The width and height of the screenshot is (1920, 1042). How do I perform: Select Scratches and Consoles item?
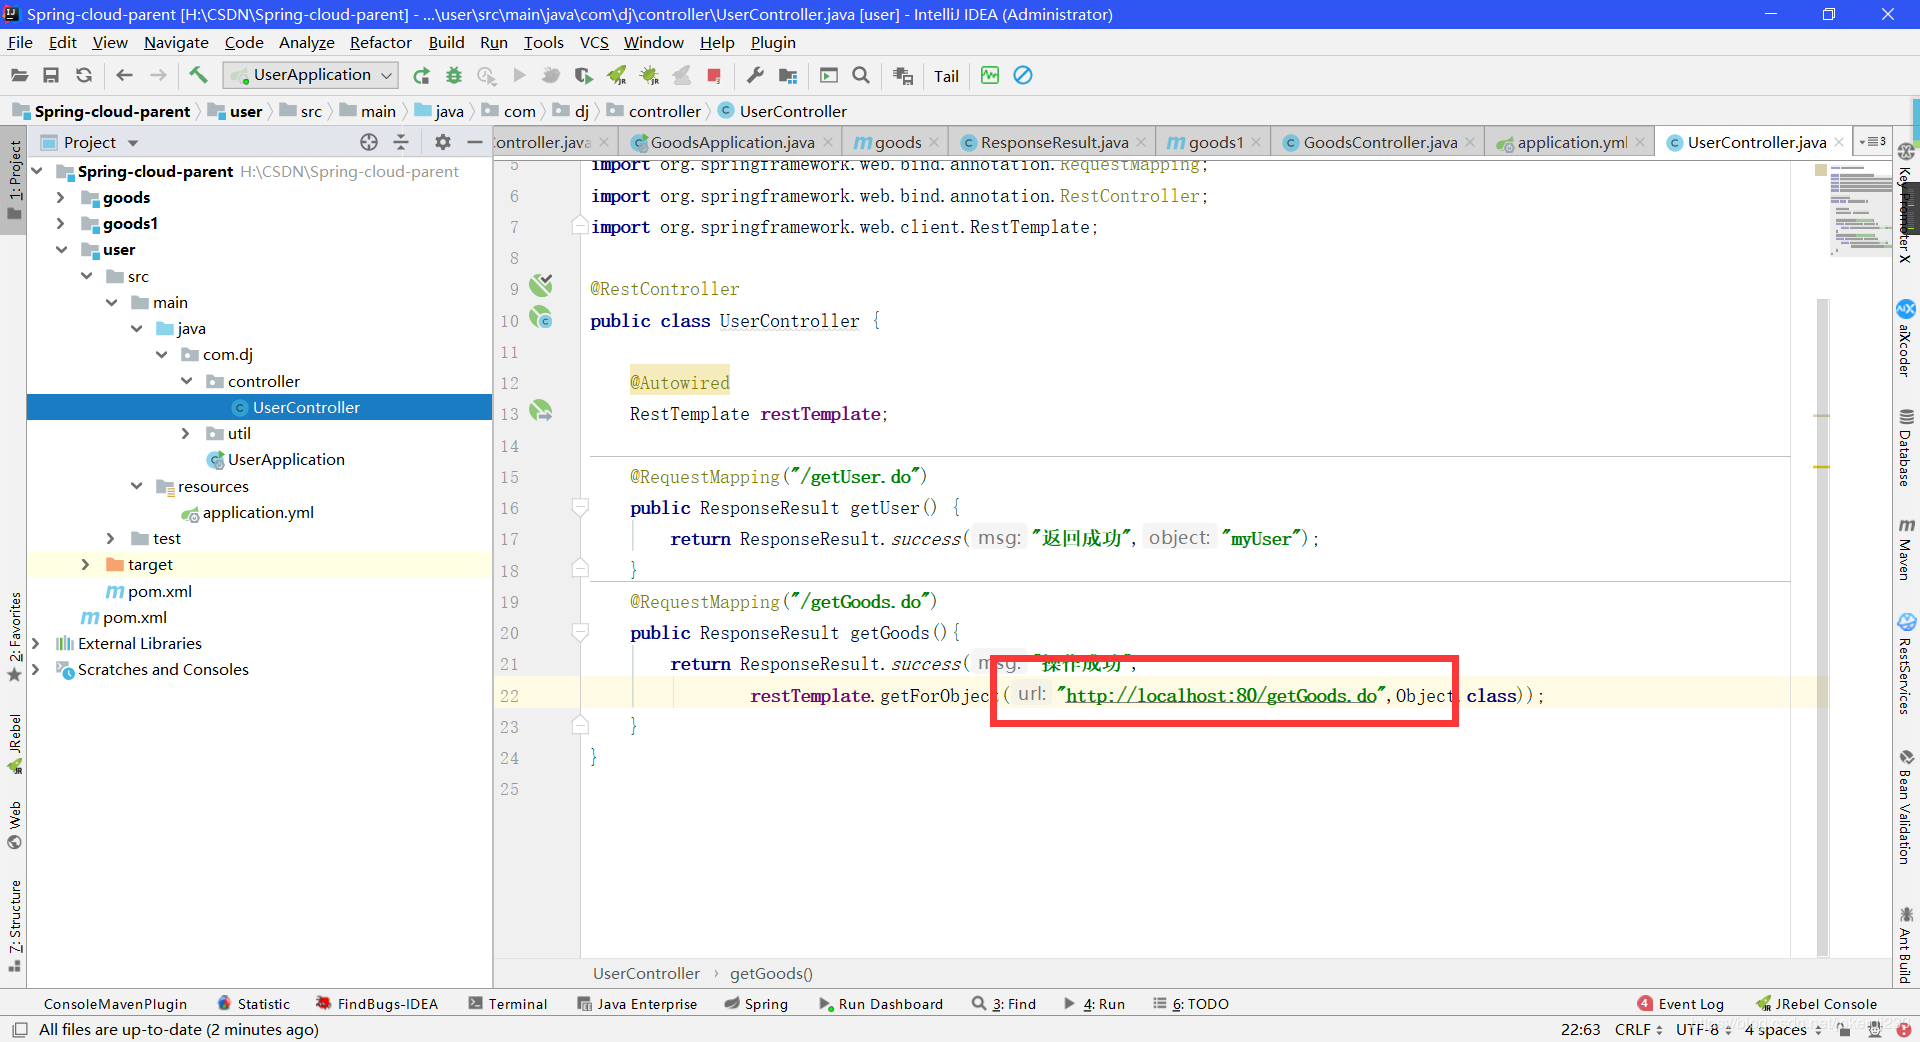point(163,669)
